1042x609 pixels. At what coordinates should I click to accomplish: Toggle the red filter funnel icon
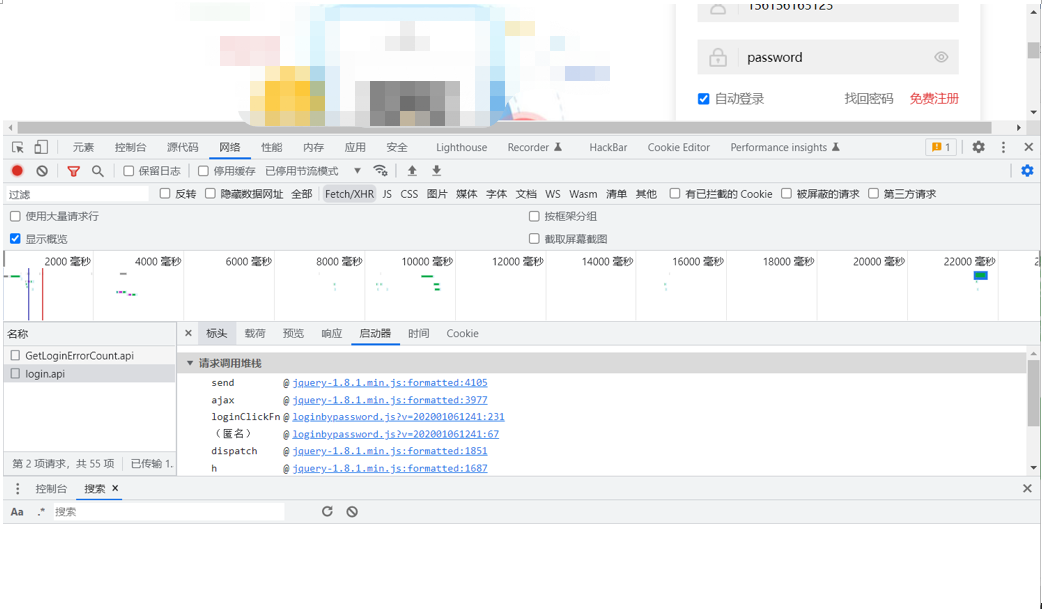coord(74,171)
